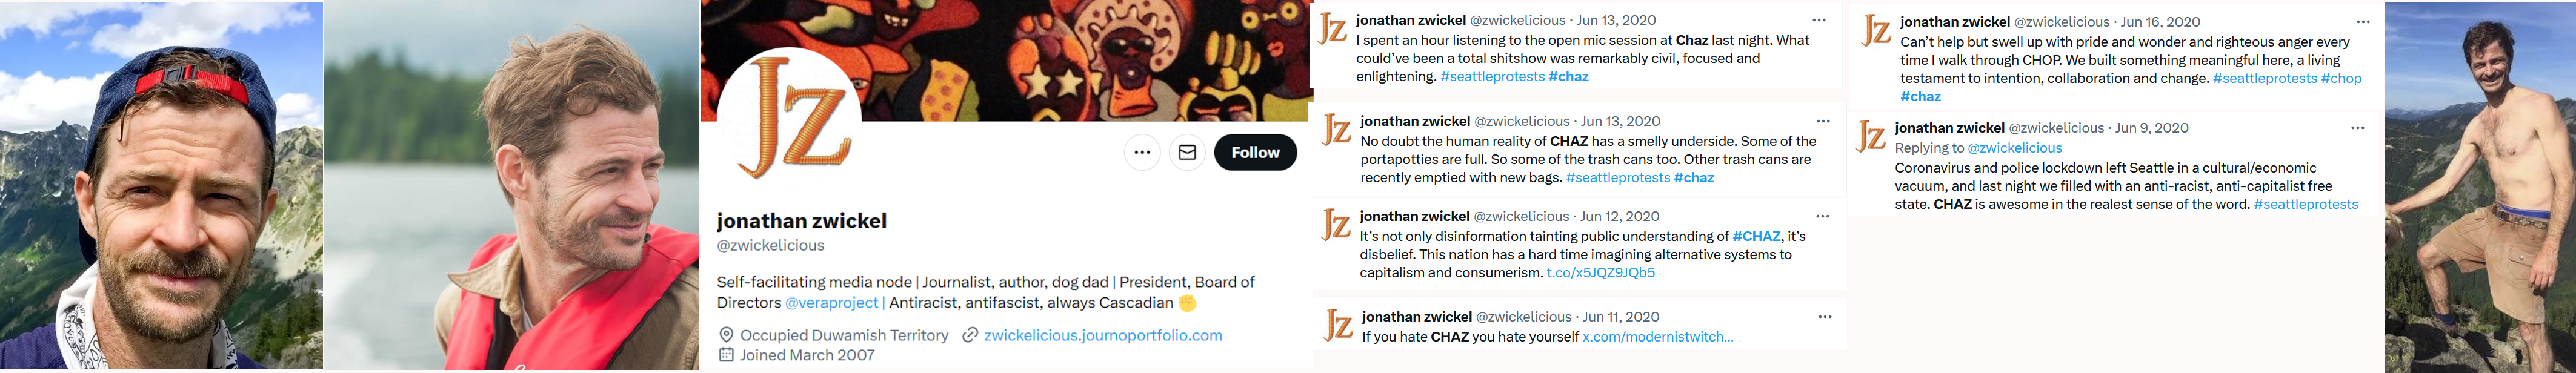Open the x.com/modernistwitch link in the Jun 11 tweet
The image size is (2576, 373).
click(1657, 337)
